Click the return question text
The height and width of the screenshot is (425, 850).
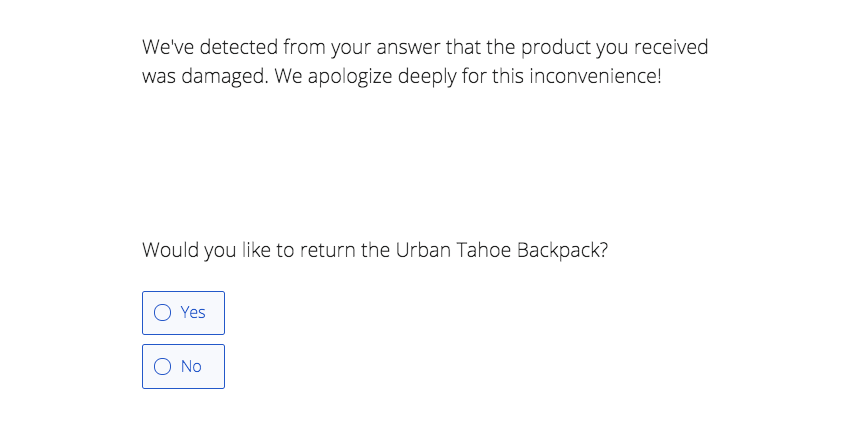click(375, 250)
